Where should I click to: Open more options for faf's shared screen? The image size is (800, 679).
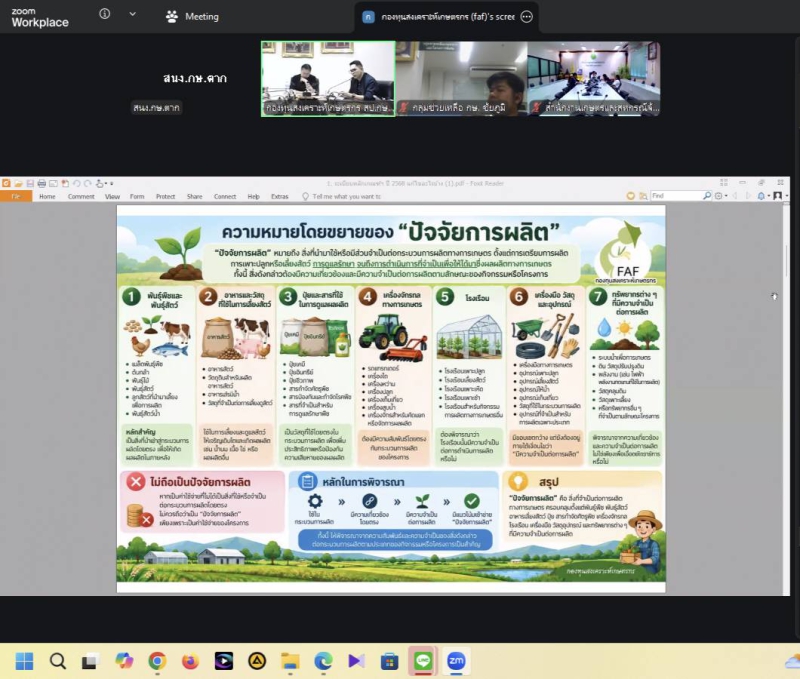(527, 17)
